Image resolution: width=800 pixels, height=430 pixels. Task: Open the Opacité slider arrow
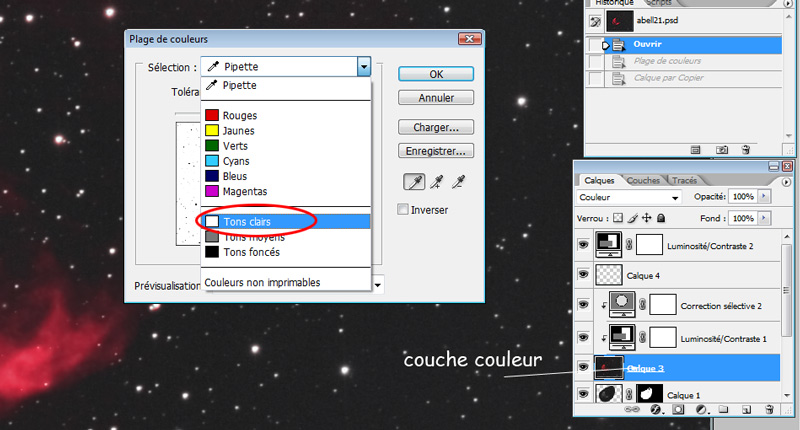pyautogui.click(x=764, y=196)
